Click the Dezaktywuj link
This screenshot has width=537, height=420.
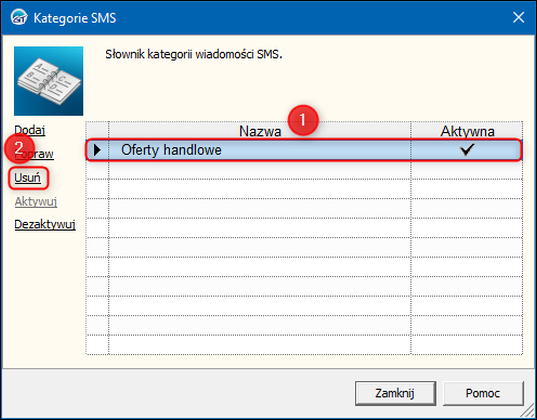[45, 224]
